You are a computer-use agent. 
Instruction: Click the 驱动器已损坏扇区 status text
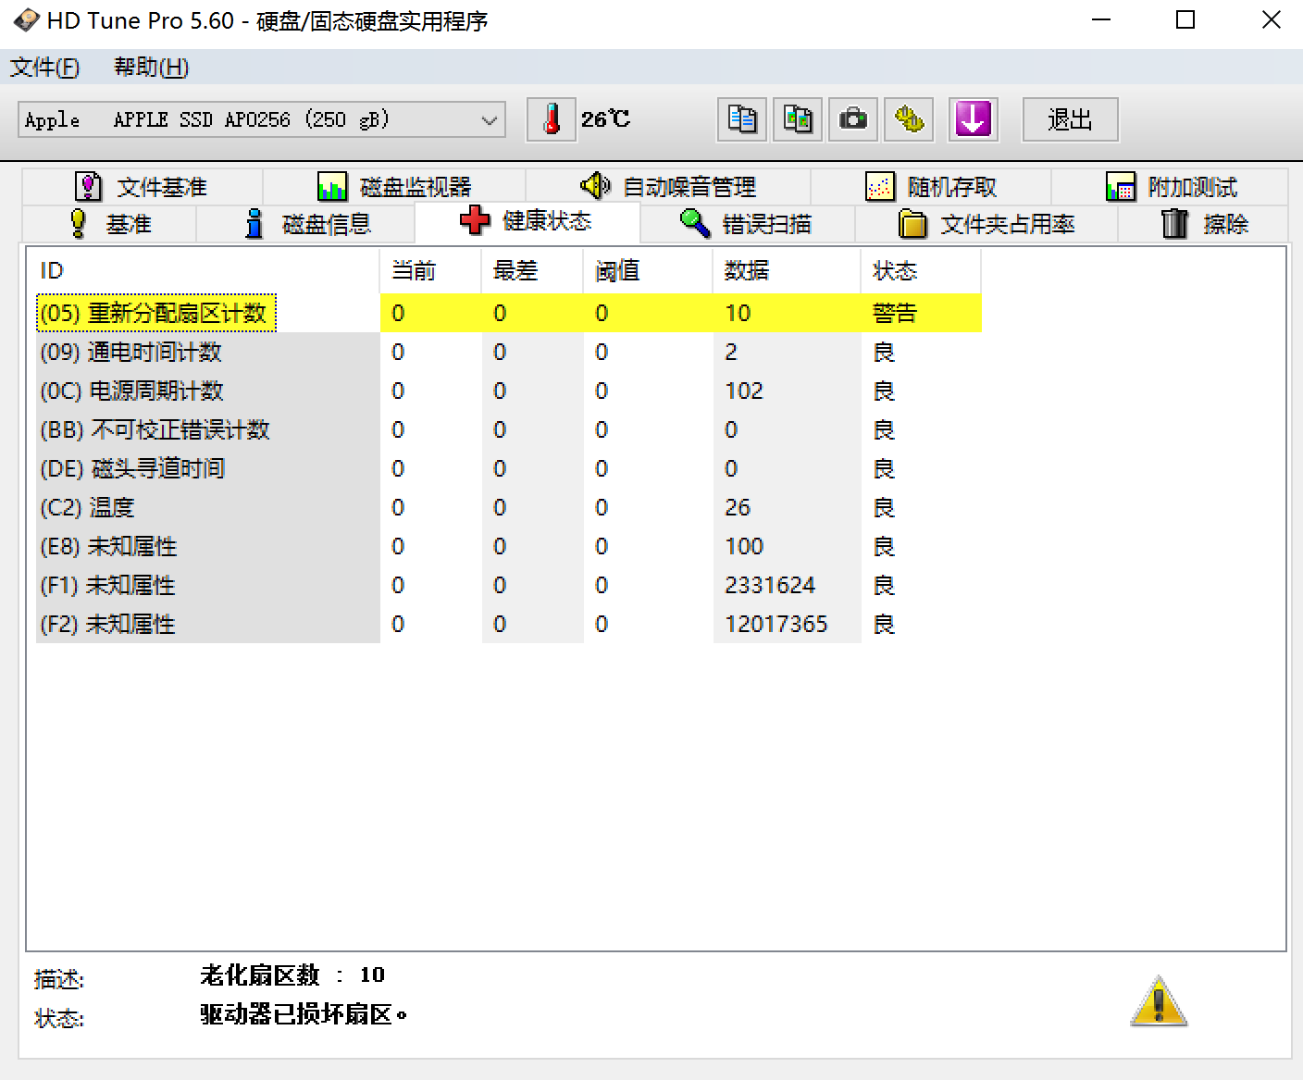[x=303, y=1015]
